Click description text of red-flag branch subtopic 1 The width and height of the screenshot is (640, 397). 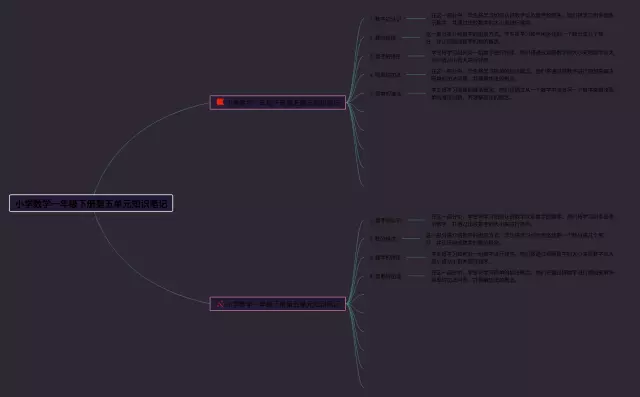click(522, 19)
